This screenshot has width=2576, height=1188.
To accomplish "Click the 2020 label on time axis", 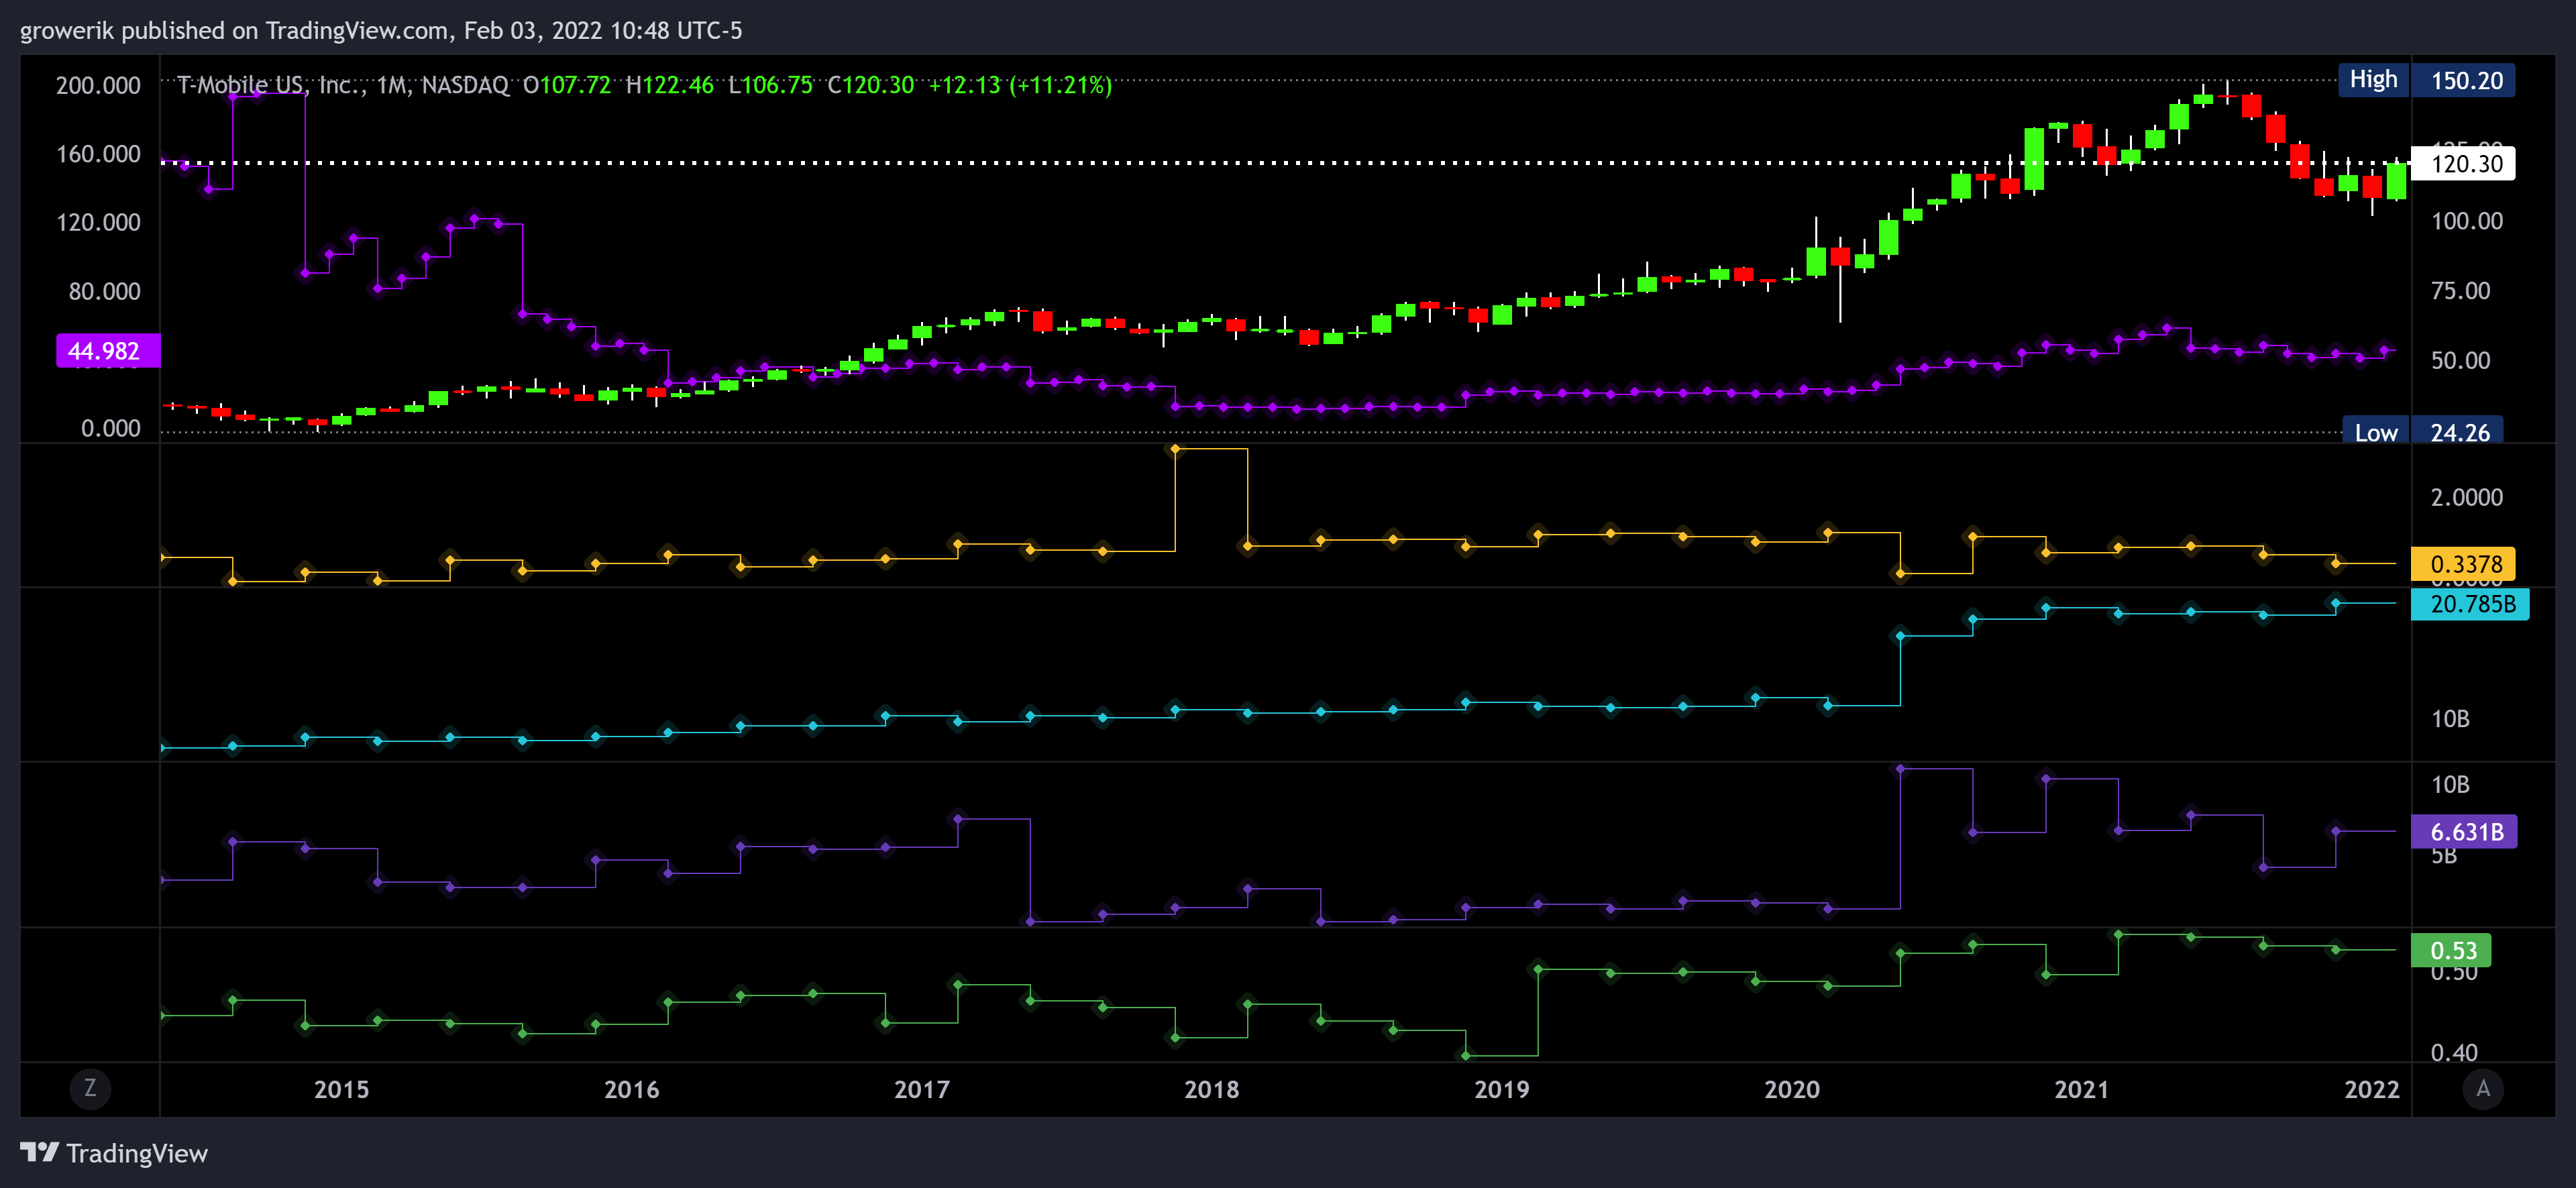I will click(x=1791, y=1089).
